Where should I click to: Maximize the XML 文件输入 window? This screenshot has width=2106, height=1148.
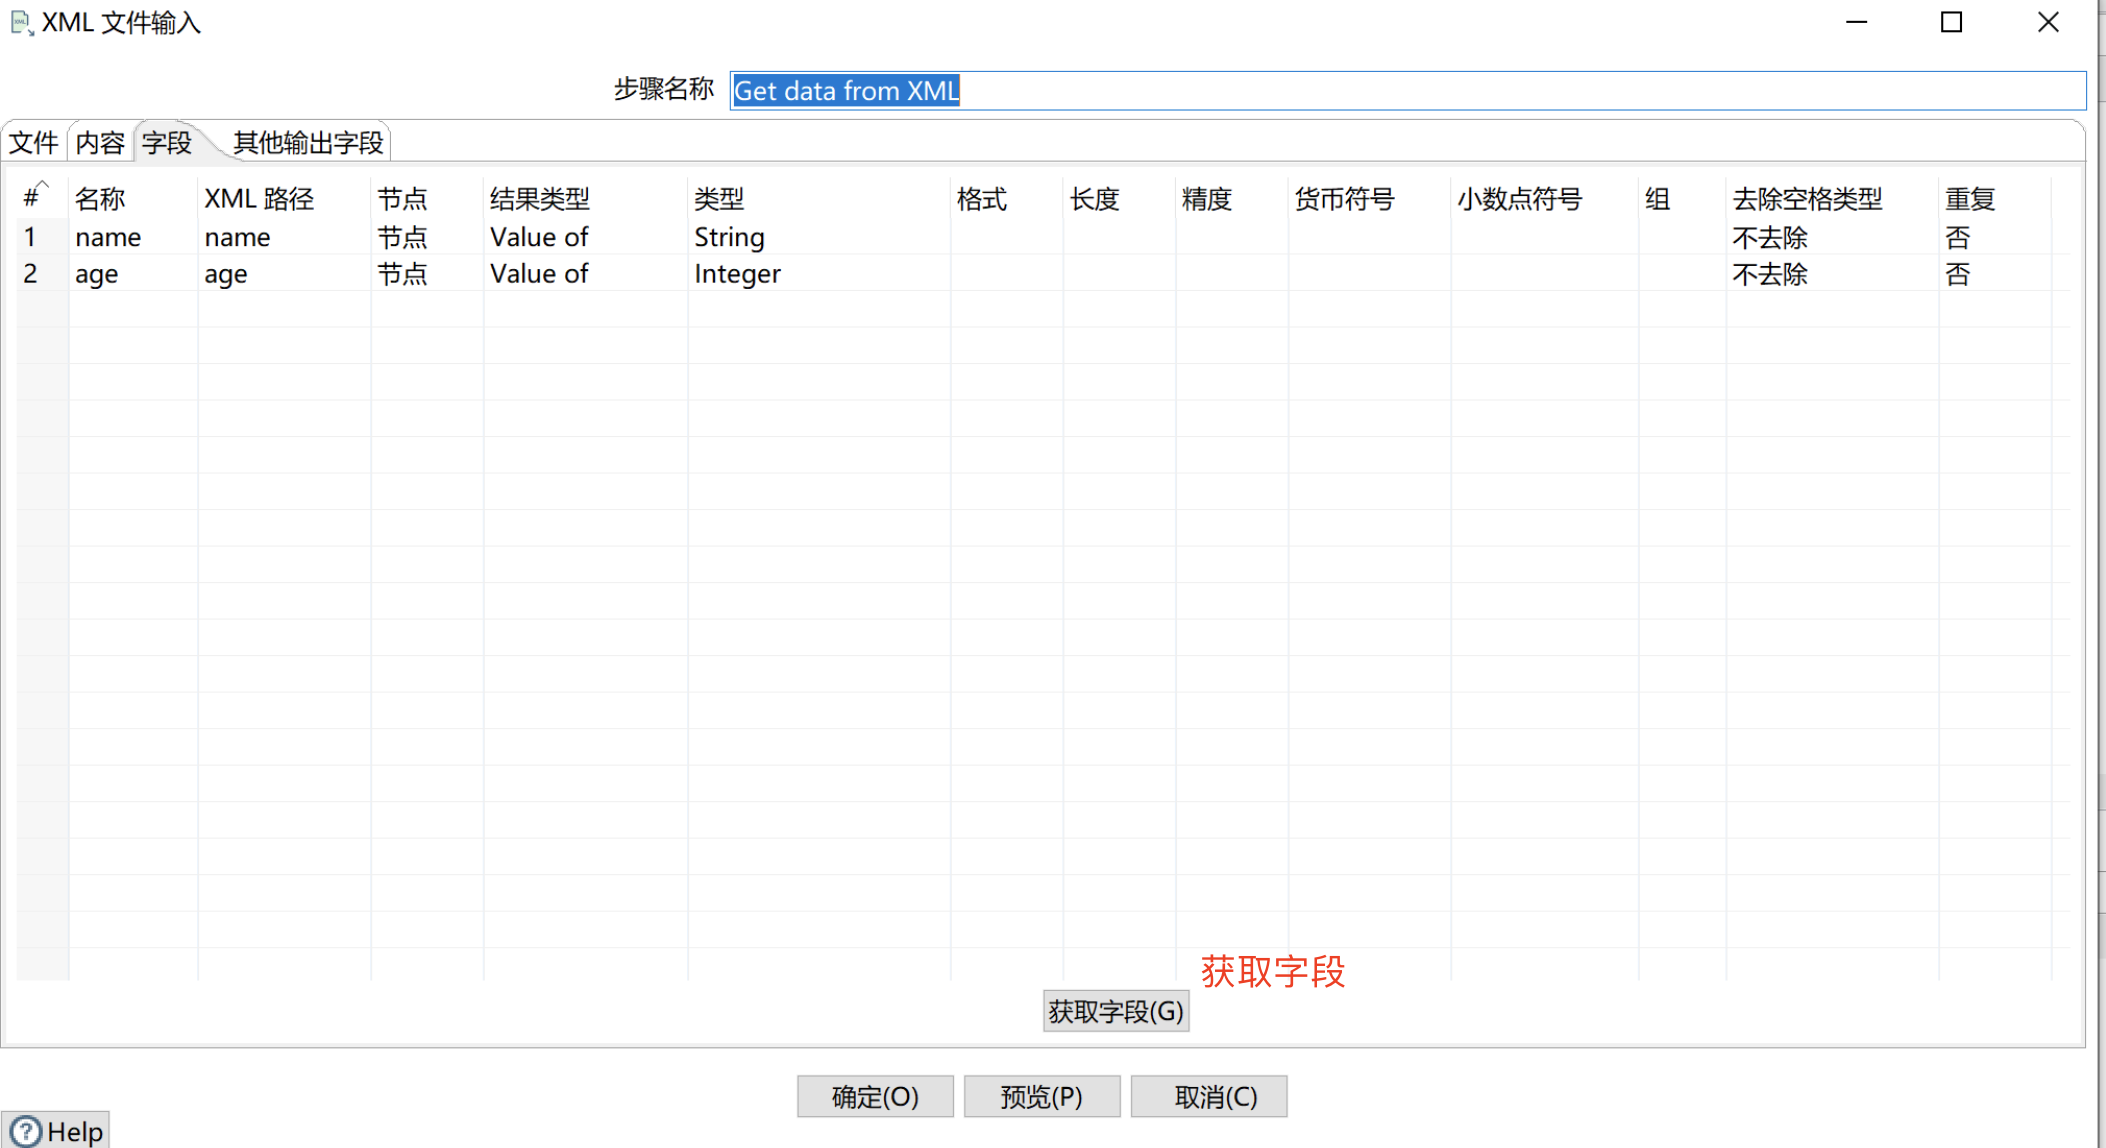tap(1951, 22)
